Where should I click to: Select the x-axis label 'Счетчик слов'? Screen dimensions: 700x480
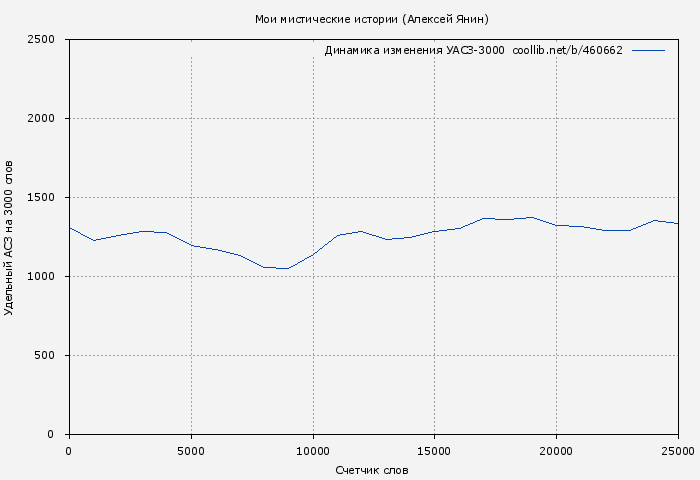click(x=372, y=470)
